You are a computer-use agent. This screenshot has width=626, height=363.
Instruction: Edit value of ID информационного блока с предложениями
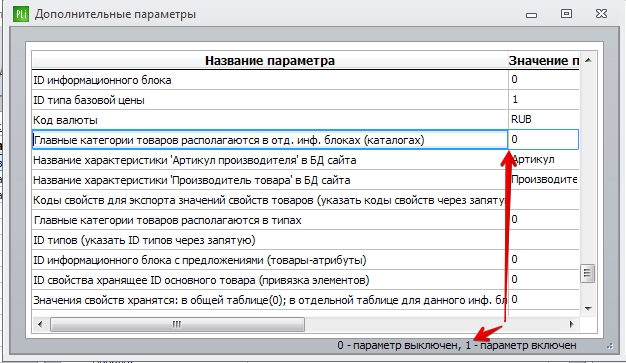point(543,260)
